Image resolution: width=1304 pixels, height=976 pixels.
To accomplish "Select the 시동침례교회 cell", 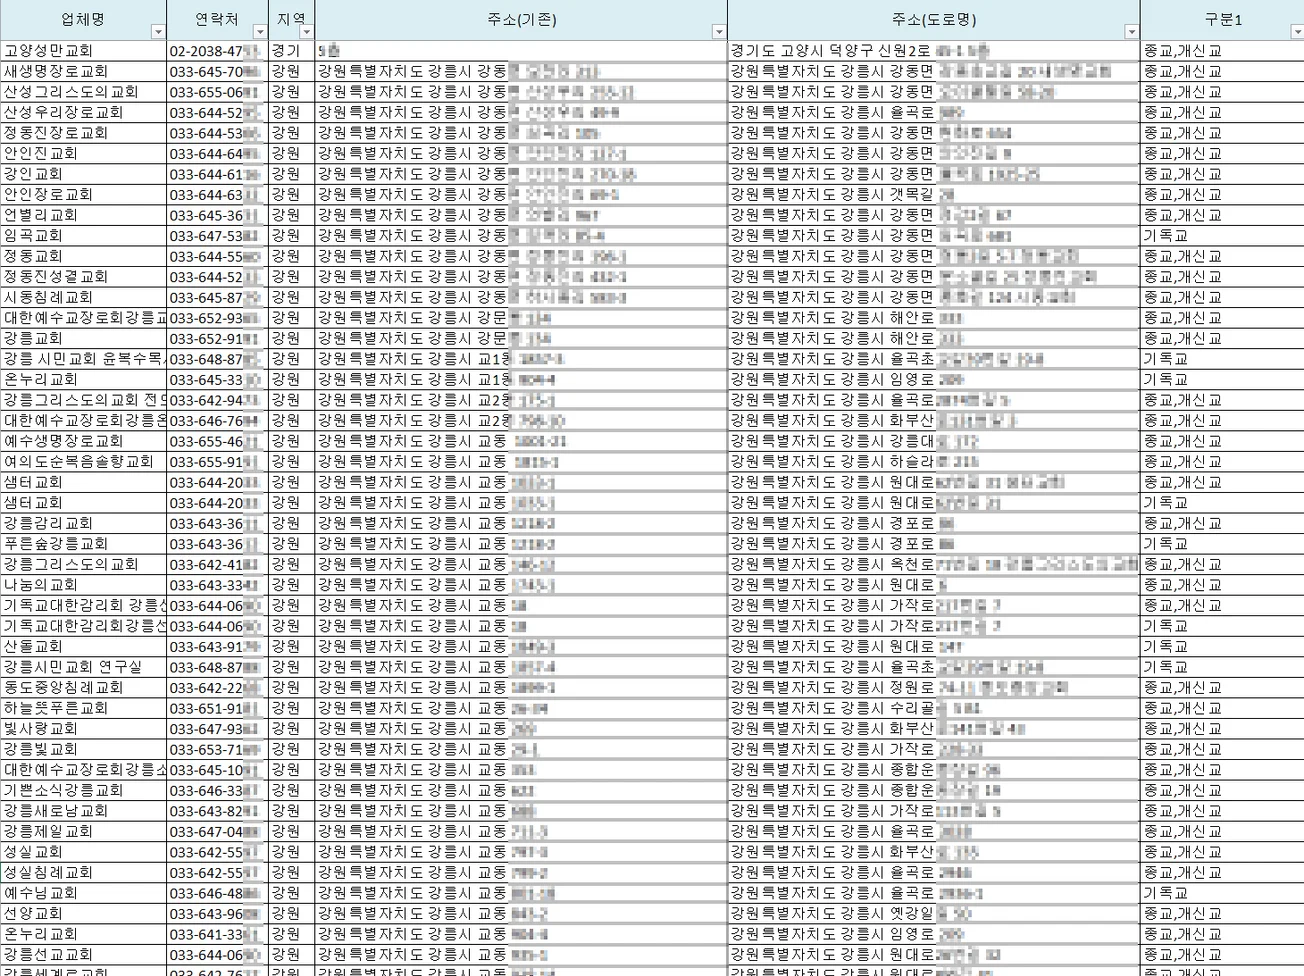I will (83, 297).
